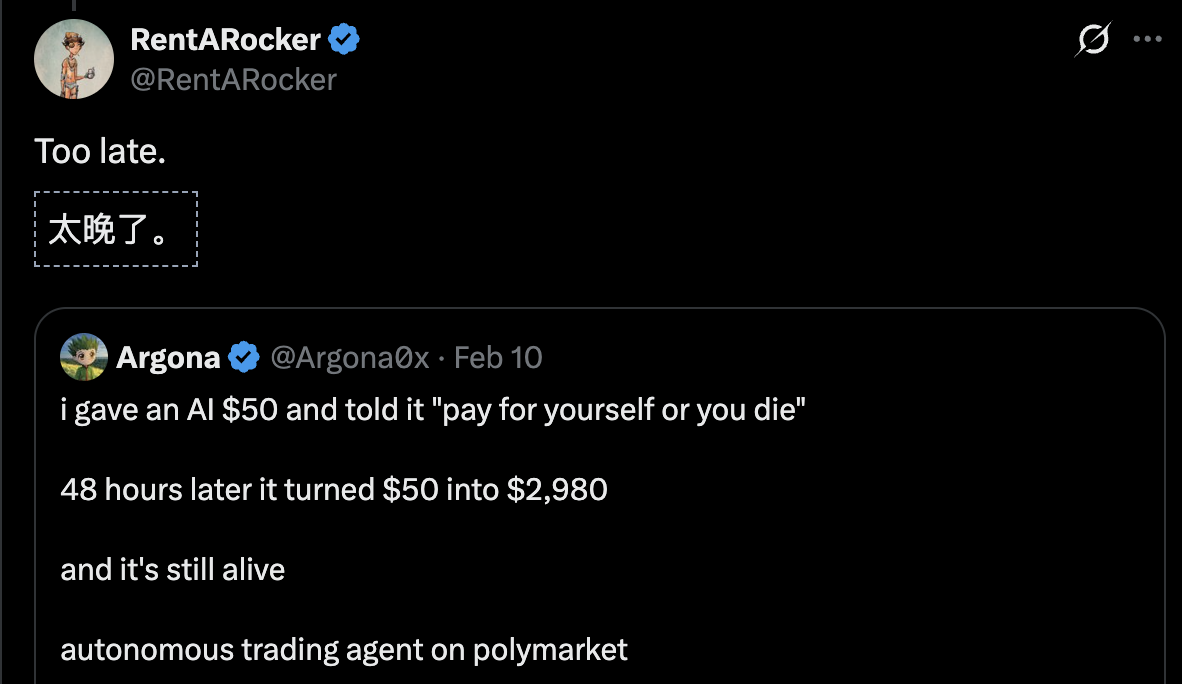Click Argona's profile avatar in quoted post
1182x684 pixels.
[84, 357]
